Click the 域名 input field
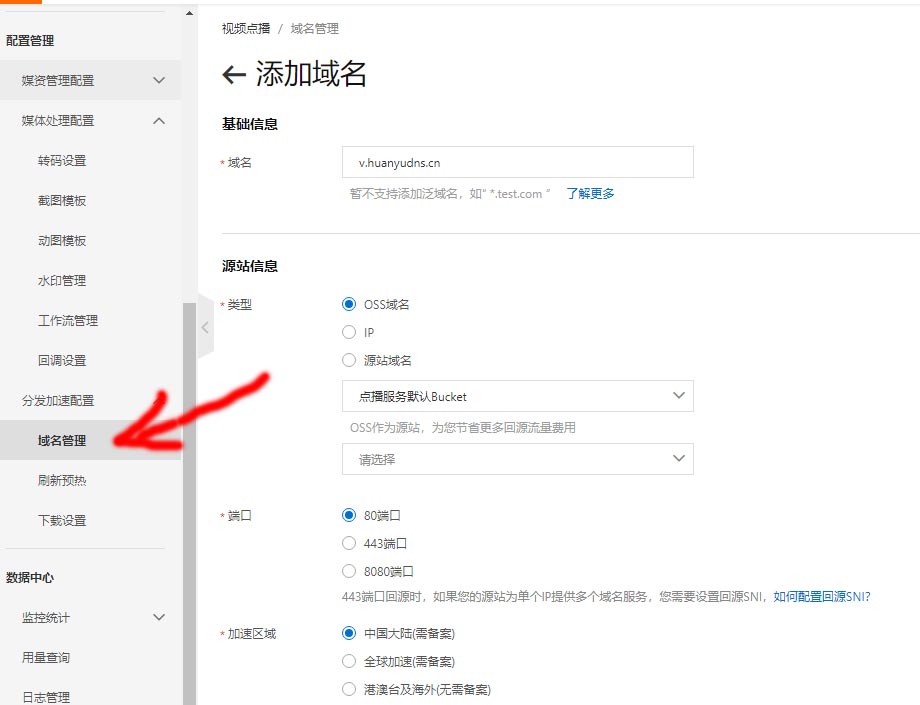The height and width of the screenshot is (705, 920). [517, 162]
